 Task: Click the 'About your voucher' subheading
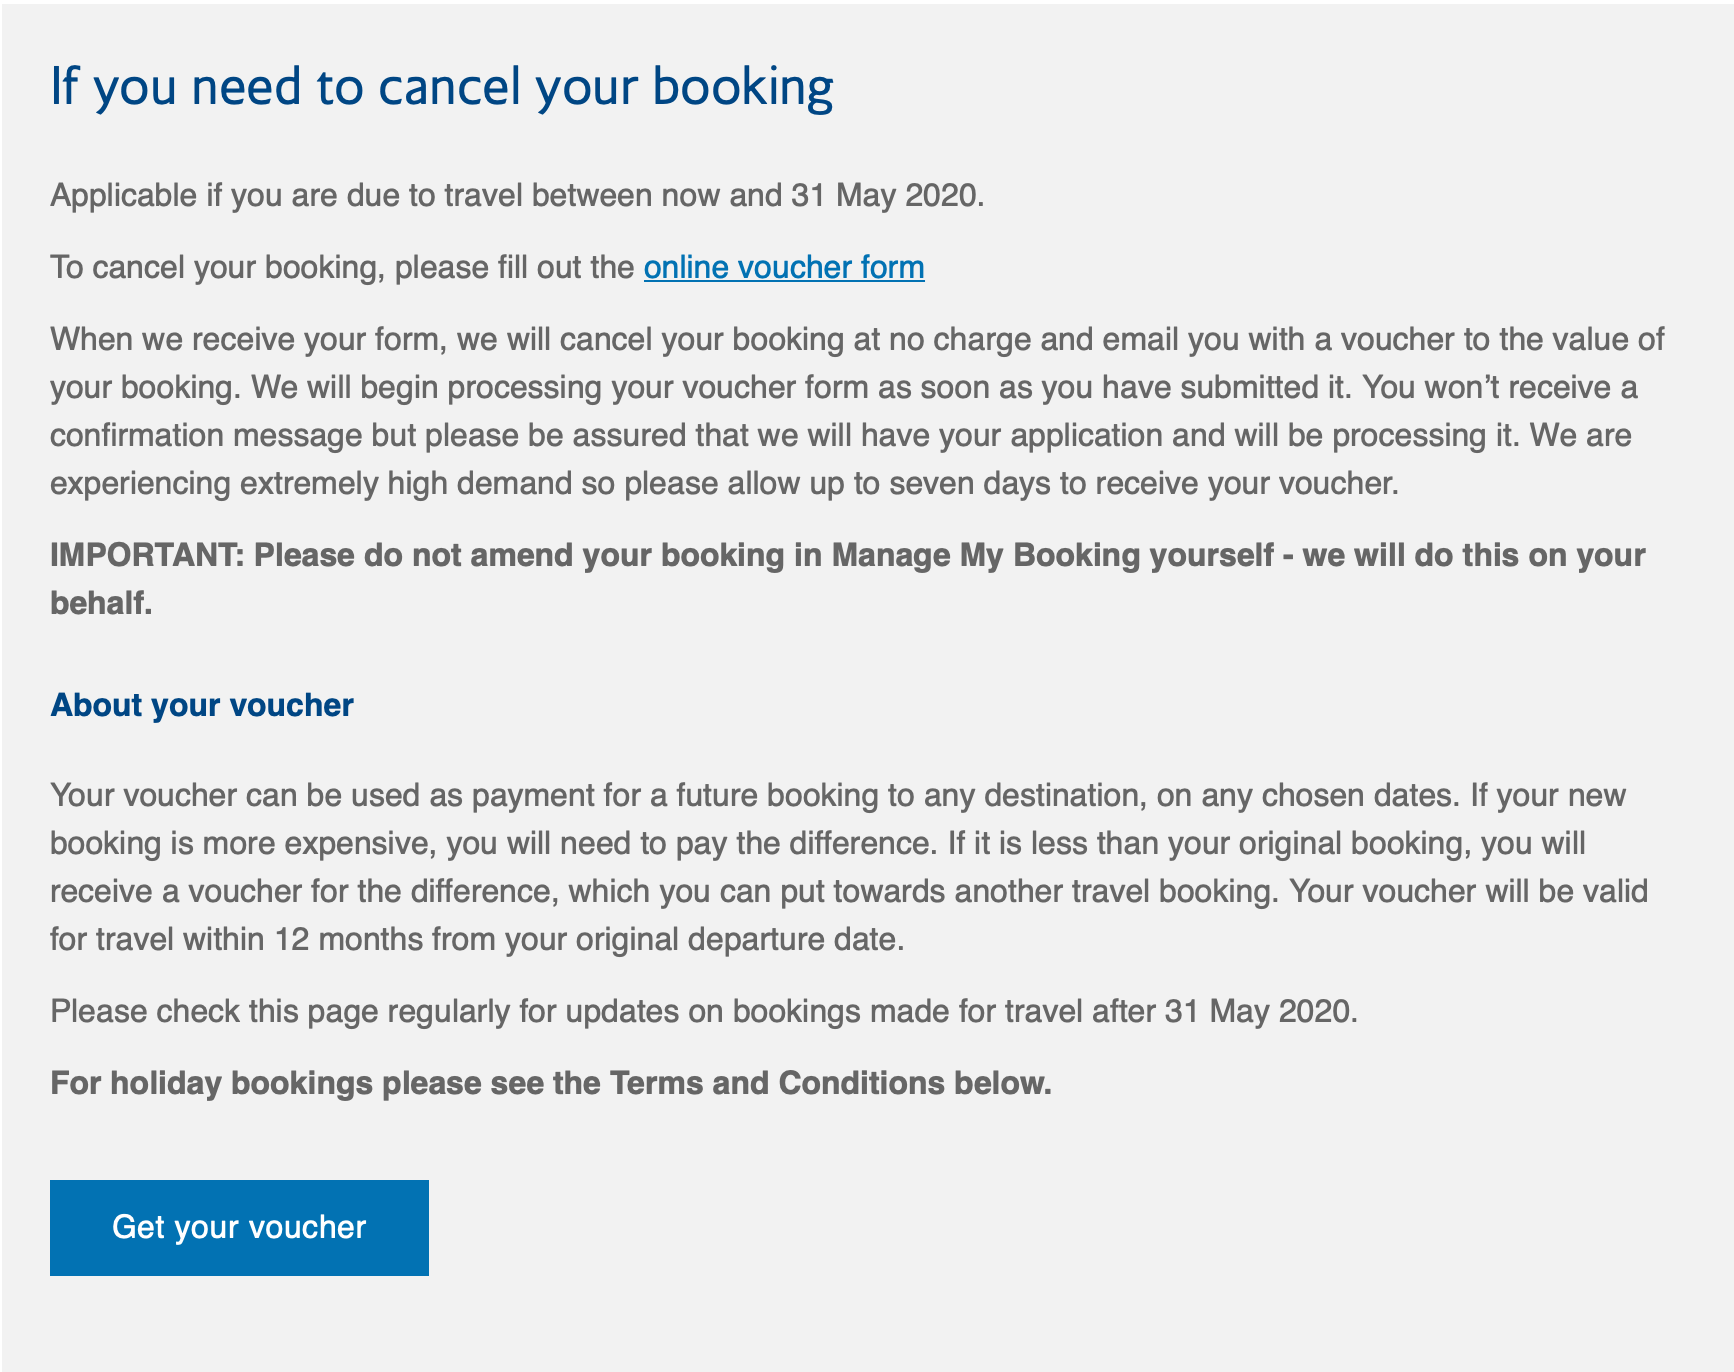(x=202, y=705)
